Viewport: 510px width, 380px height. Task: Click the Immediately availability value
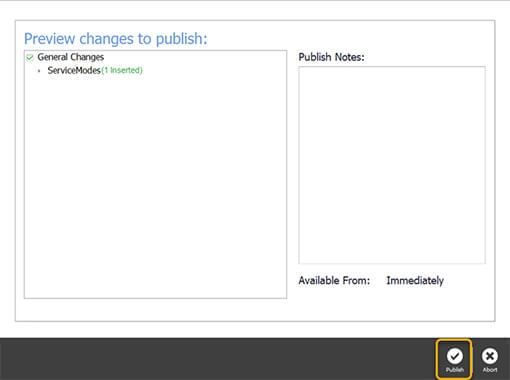pos(415,281)
